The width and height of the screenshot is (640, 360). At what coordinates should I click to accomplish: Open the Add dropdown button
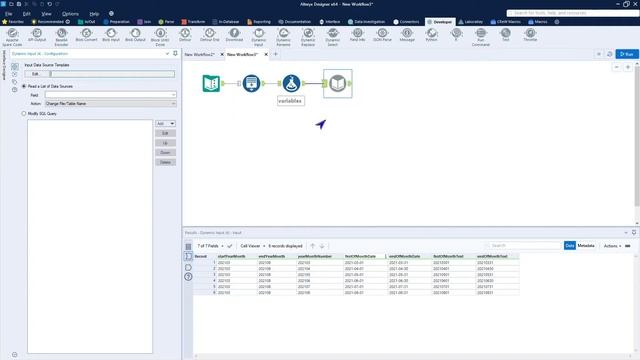point(165,123)
